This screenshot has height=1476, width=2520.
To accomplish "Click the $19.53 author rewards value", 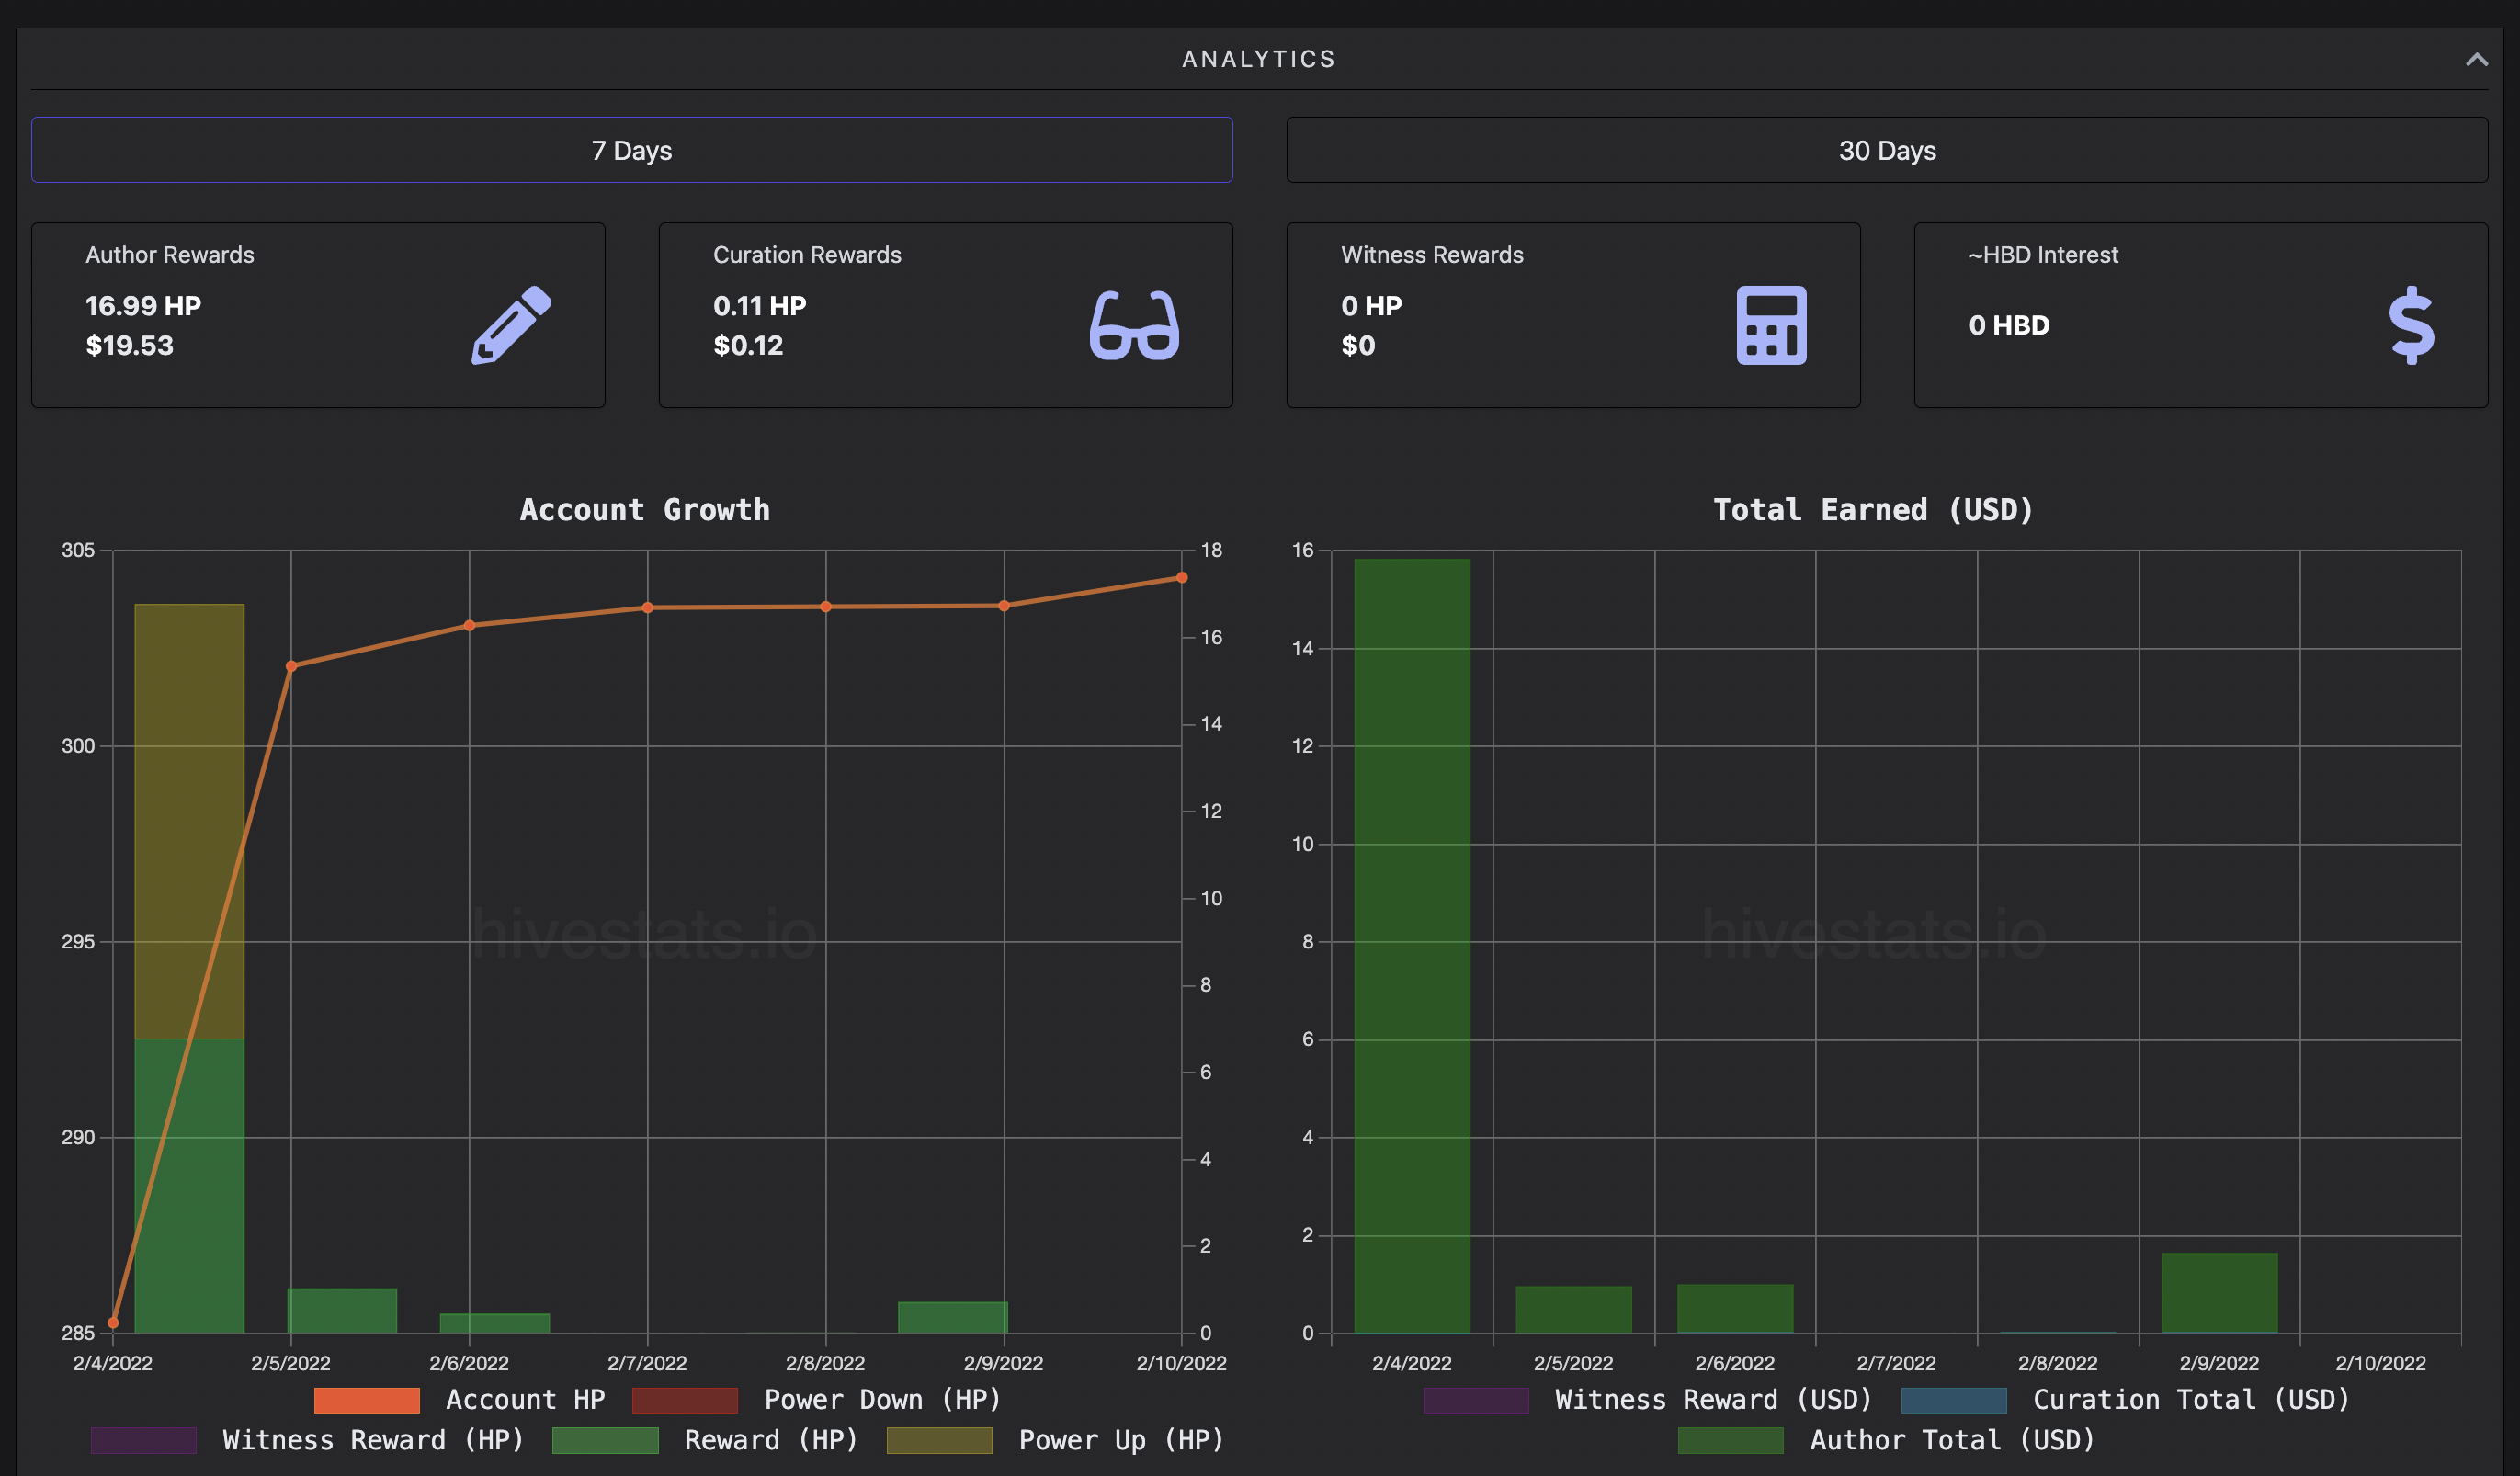I will pyautogui.click(x=129, y=345).
